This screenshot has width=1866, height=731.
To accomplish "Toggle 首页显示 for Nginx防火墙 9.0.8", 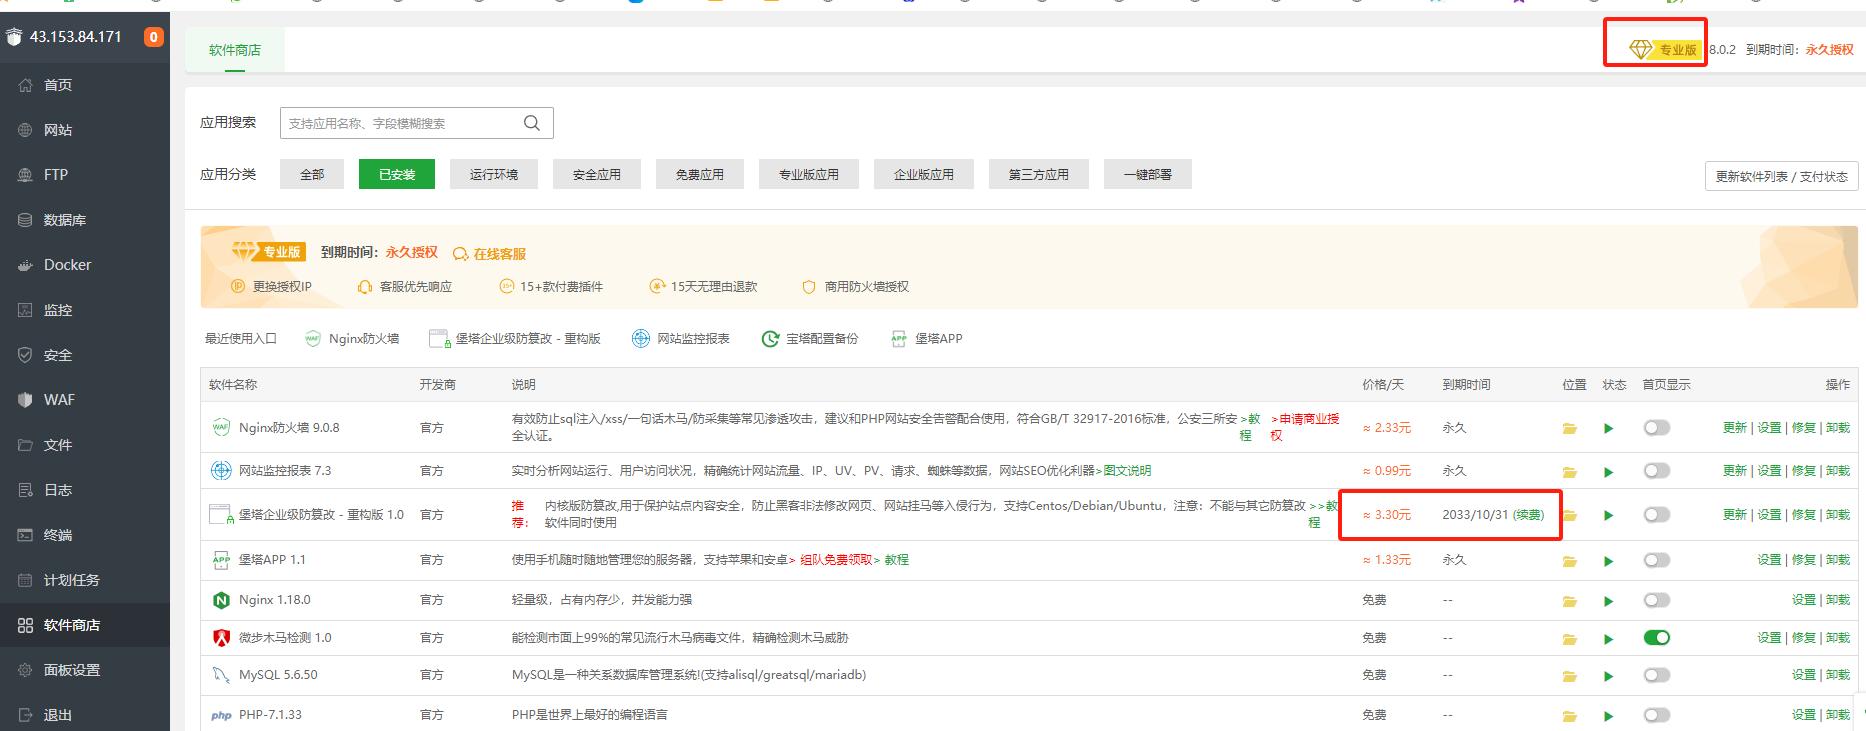I will (1657, 428).
